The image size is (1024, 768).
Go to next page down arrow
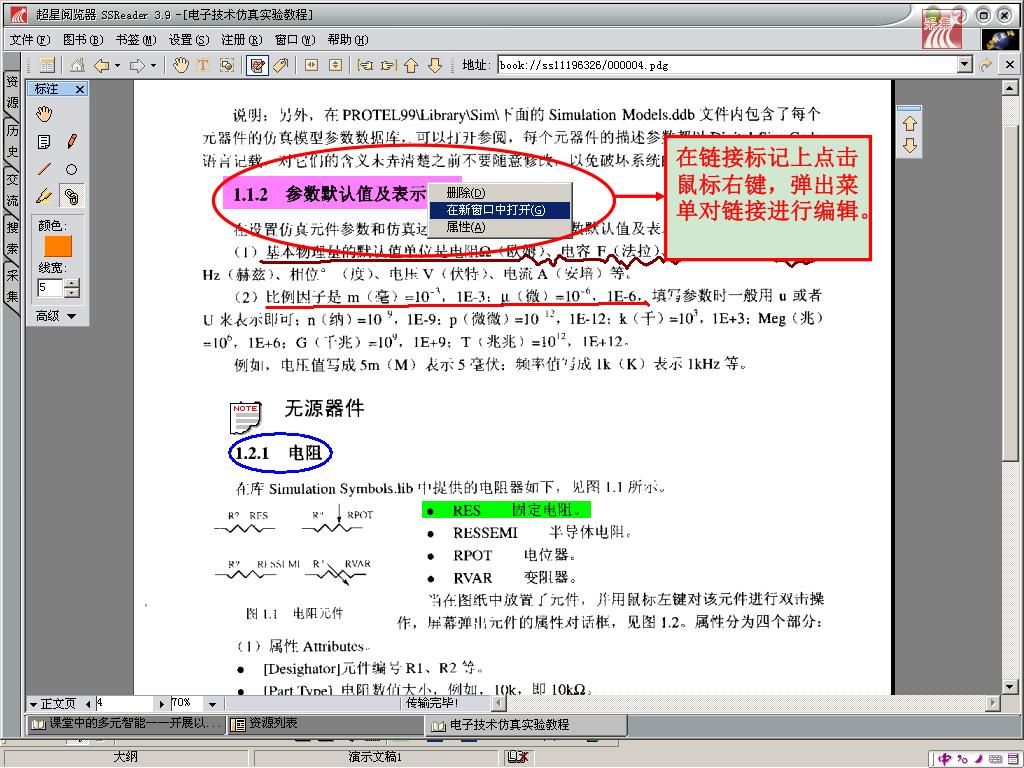click(435, 65)
